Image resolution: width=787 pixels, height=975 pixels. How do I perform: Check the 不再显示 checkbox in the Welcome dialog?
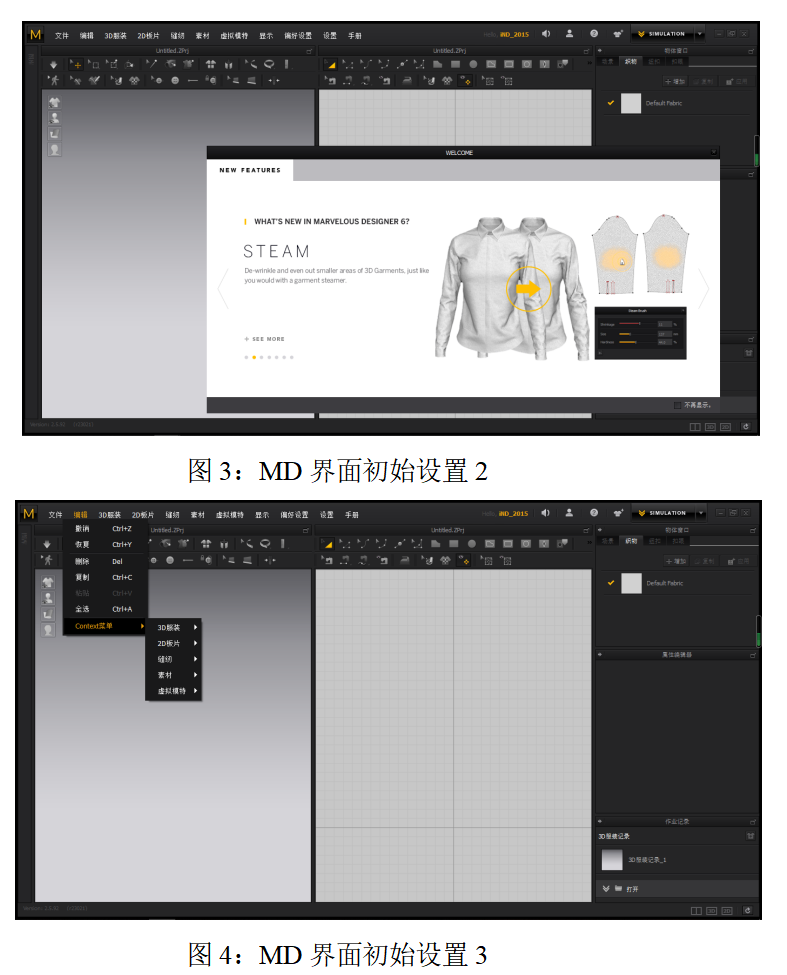[x=678, y=405]
